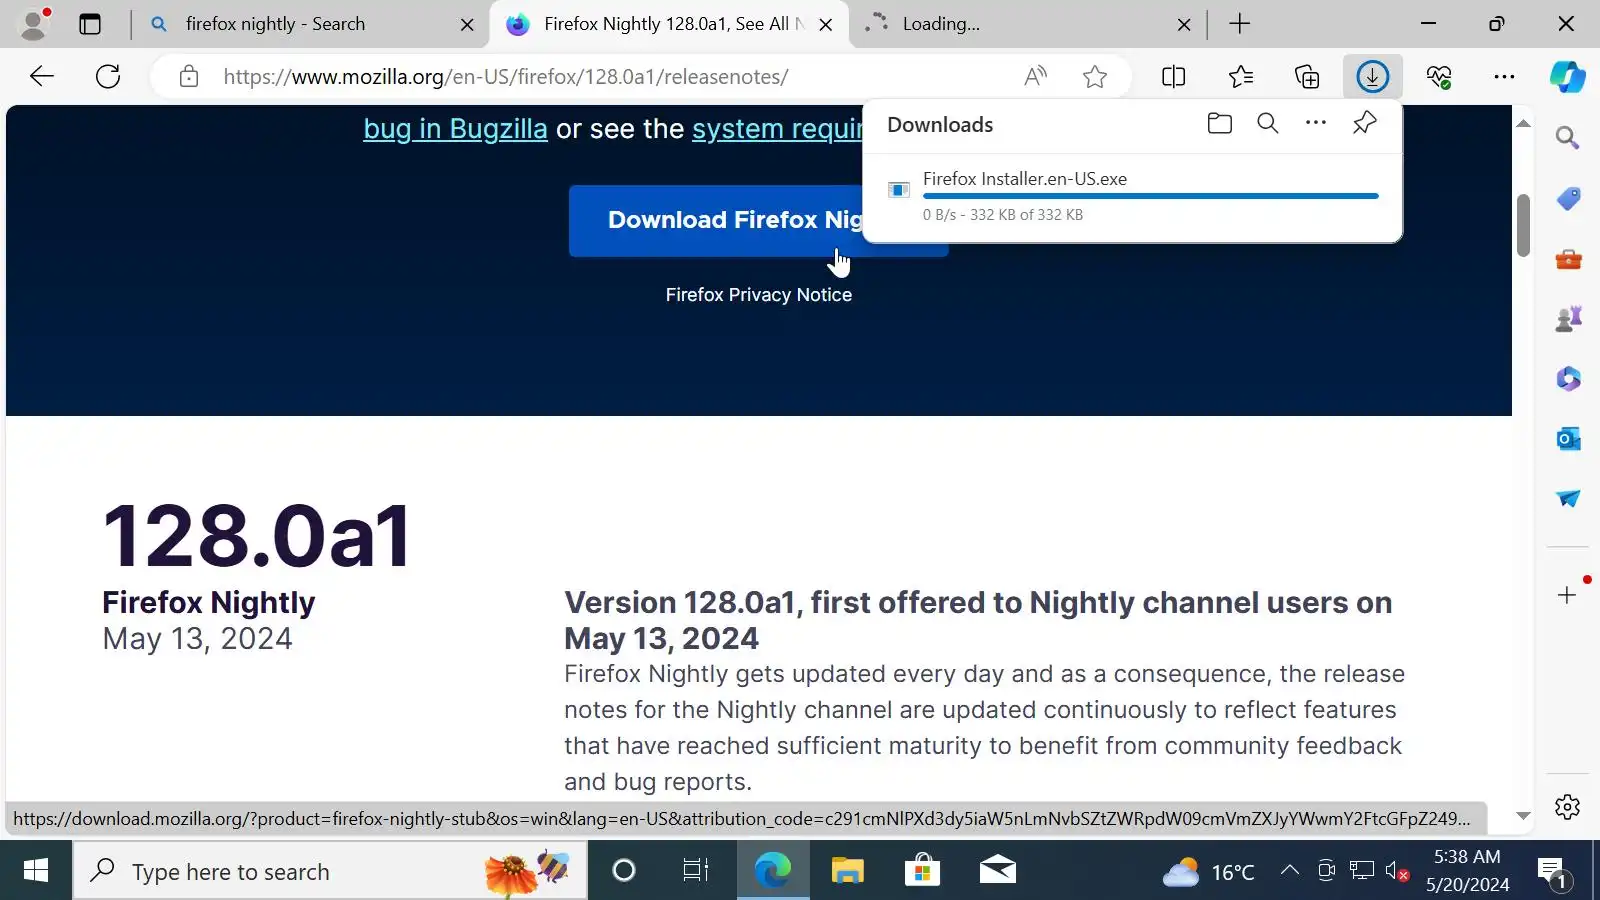Open more options in Downloads panel
This screenshot has height=900, width=1600.
(x=1316, y=123)
